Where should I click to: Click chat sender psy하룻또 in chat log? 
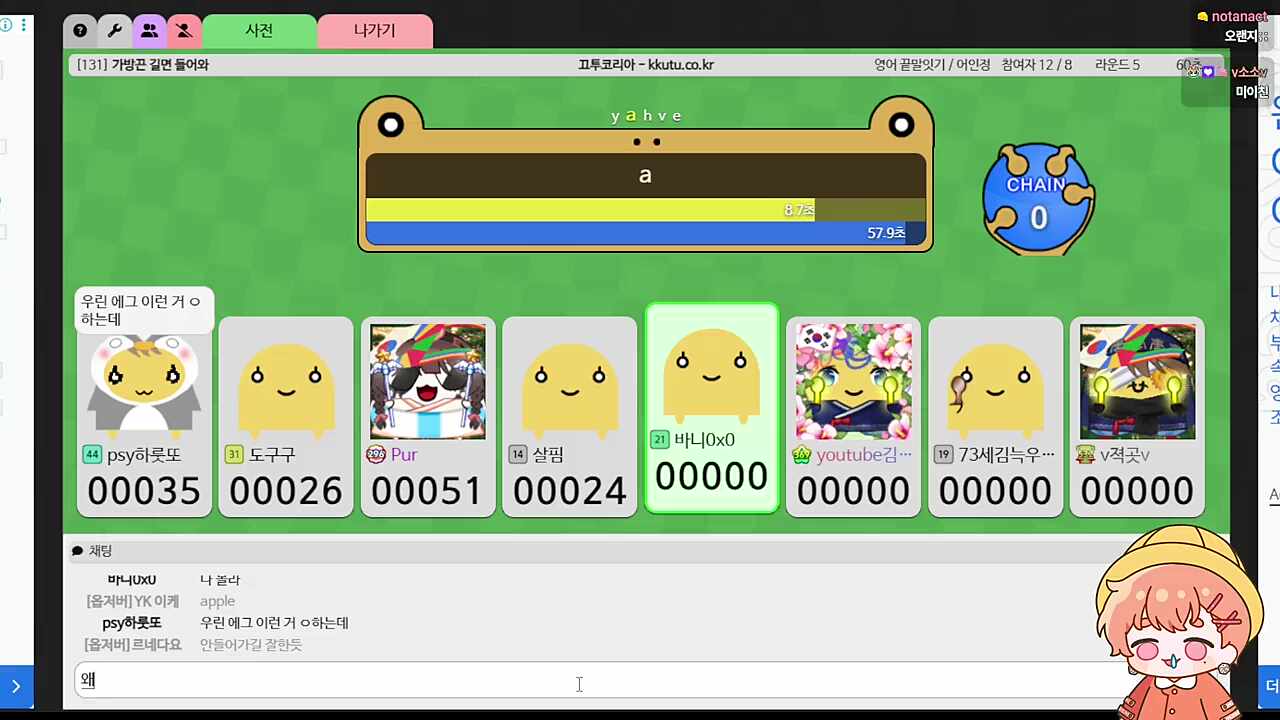pos(132,623)
